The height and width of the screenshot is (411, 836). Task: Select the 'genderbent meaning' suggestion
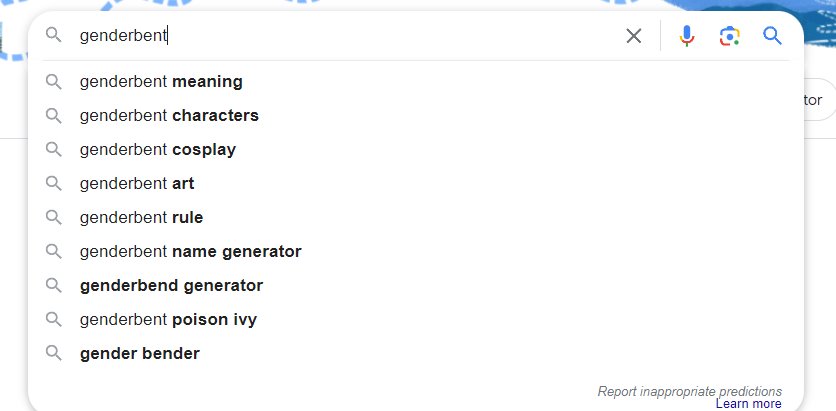[x=161, y=82]
